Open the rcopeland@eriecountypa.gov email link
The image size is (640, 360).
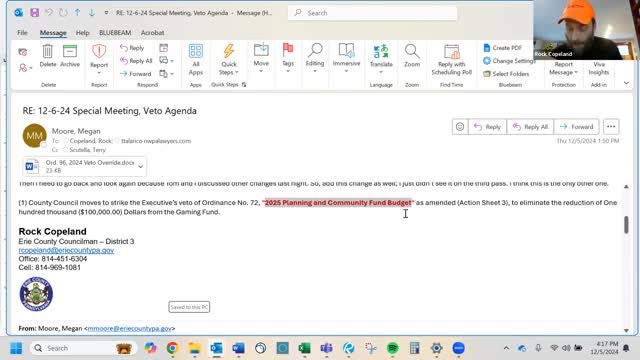pos(66,250)
